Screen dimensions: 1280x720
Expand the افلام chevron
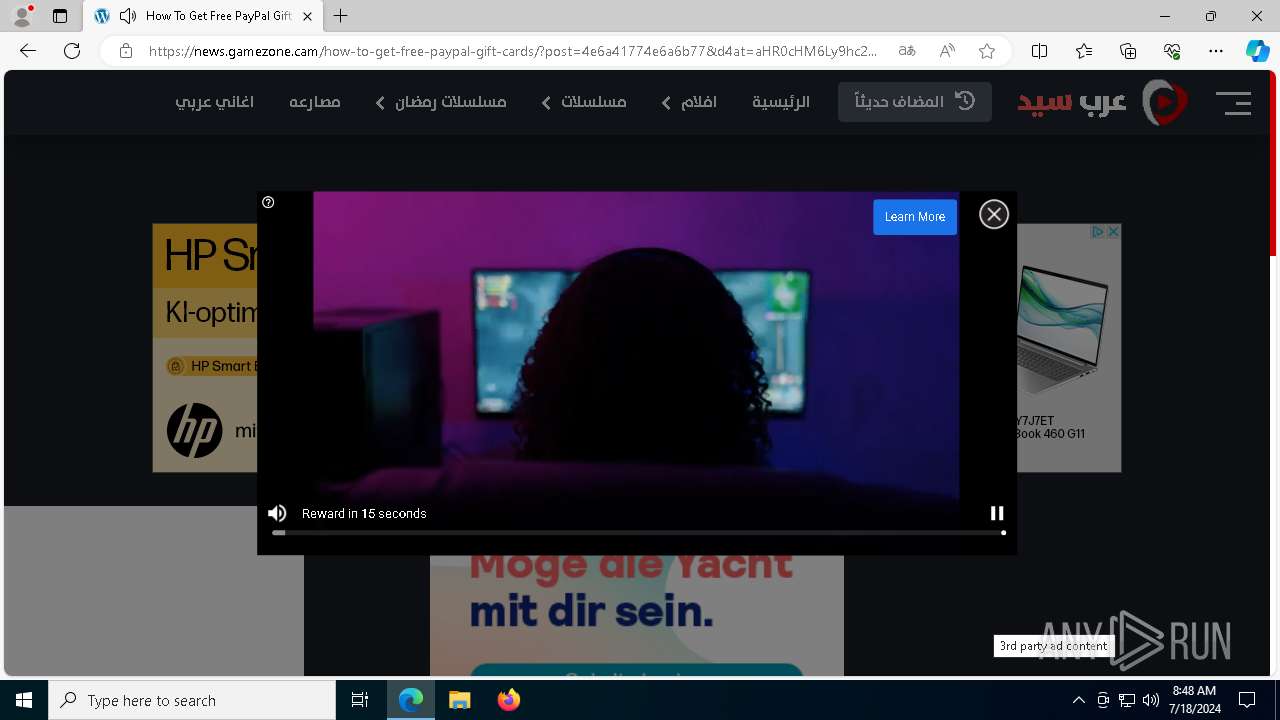[666, 103]
